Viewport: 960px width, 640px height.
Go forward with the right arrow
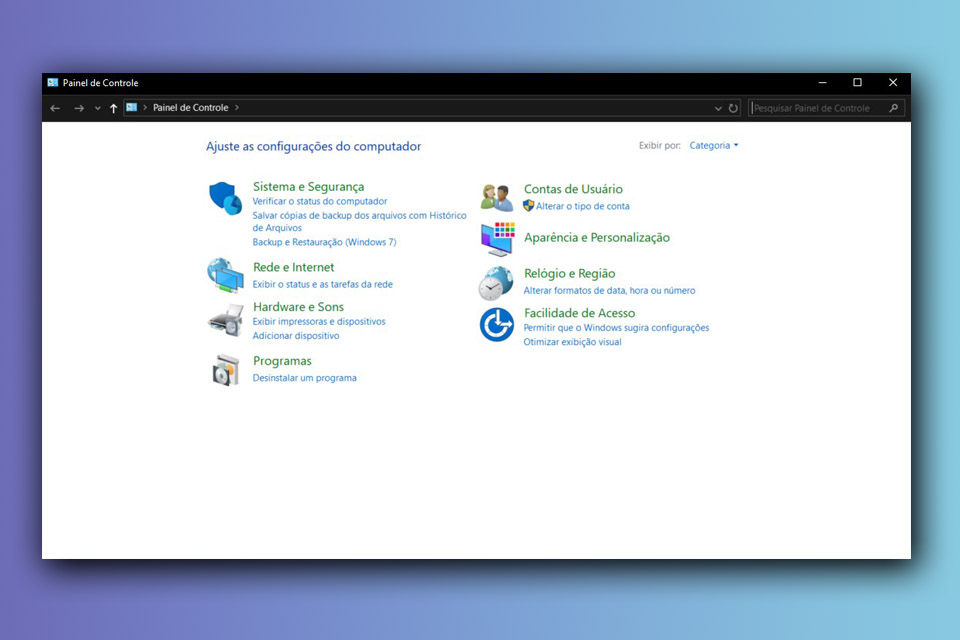click(x=79, y=108)
